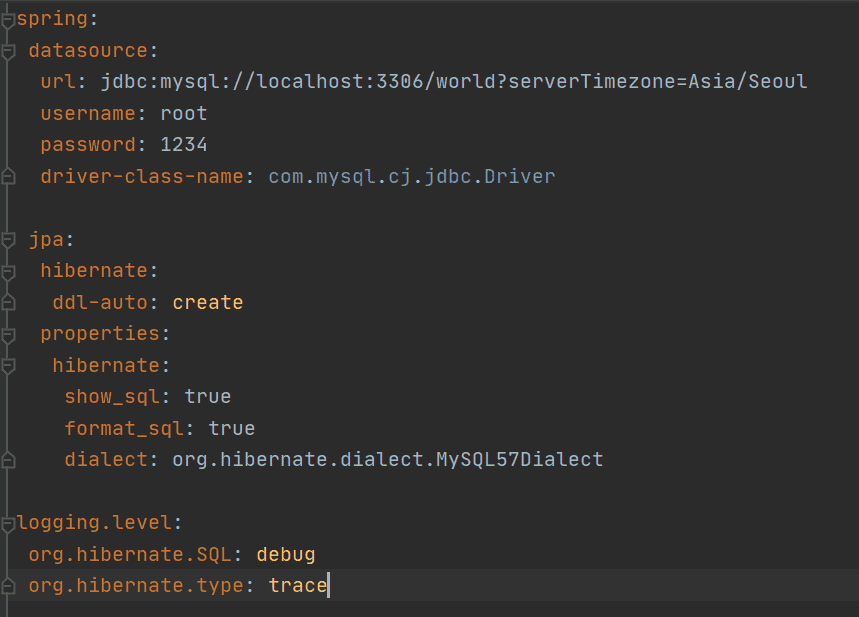The width and height of the screenshot is (859, 617).
Task: Click fold end marker beside org.hibernate.type
Action: [x=8, y=585]
